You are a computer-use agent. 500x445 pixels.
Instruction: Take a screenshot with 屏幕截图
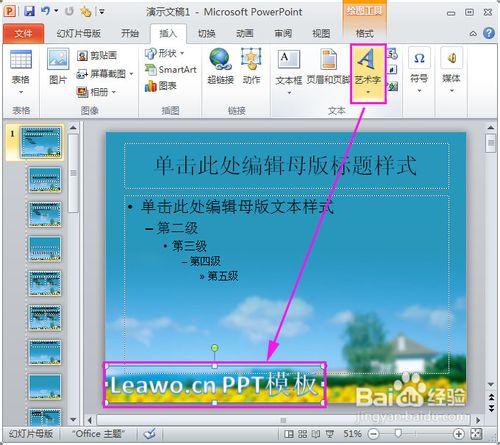[x=102, y=74]
